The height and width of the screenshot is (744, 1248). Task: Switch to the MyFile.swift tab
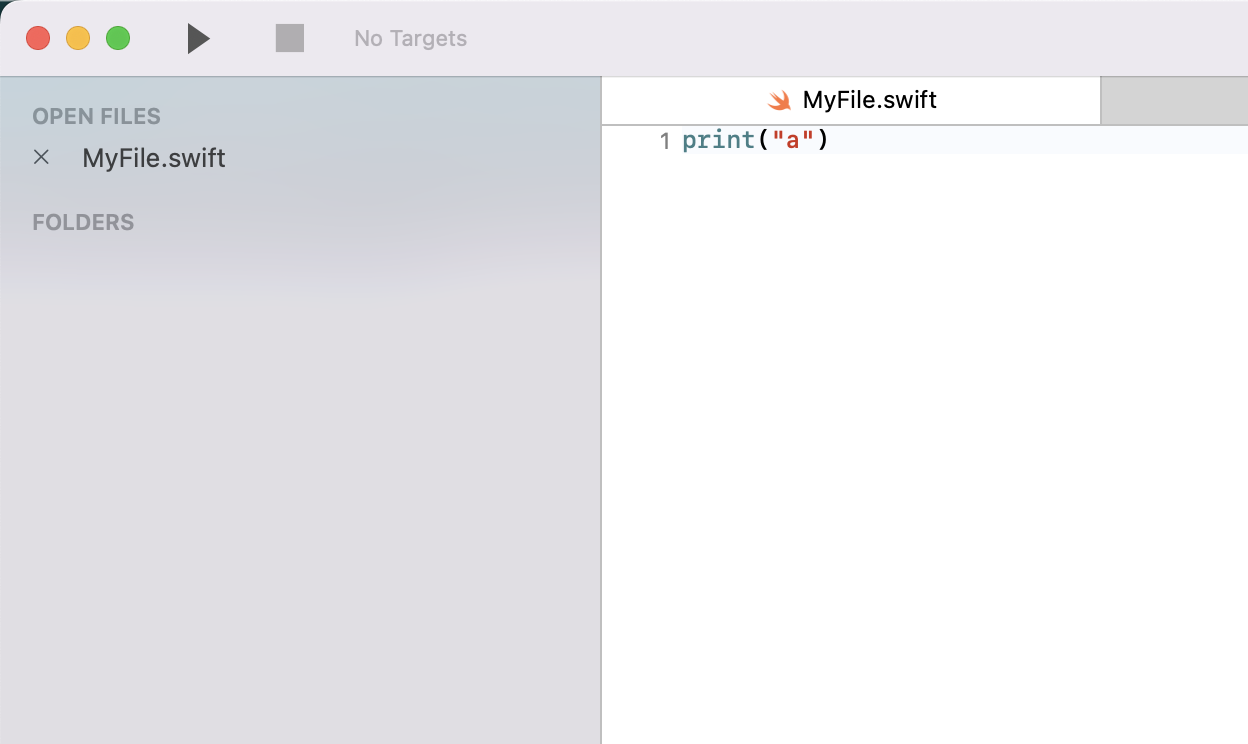point(867,100)
